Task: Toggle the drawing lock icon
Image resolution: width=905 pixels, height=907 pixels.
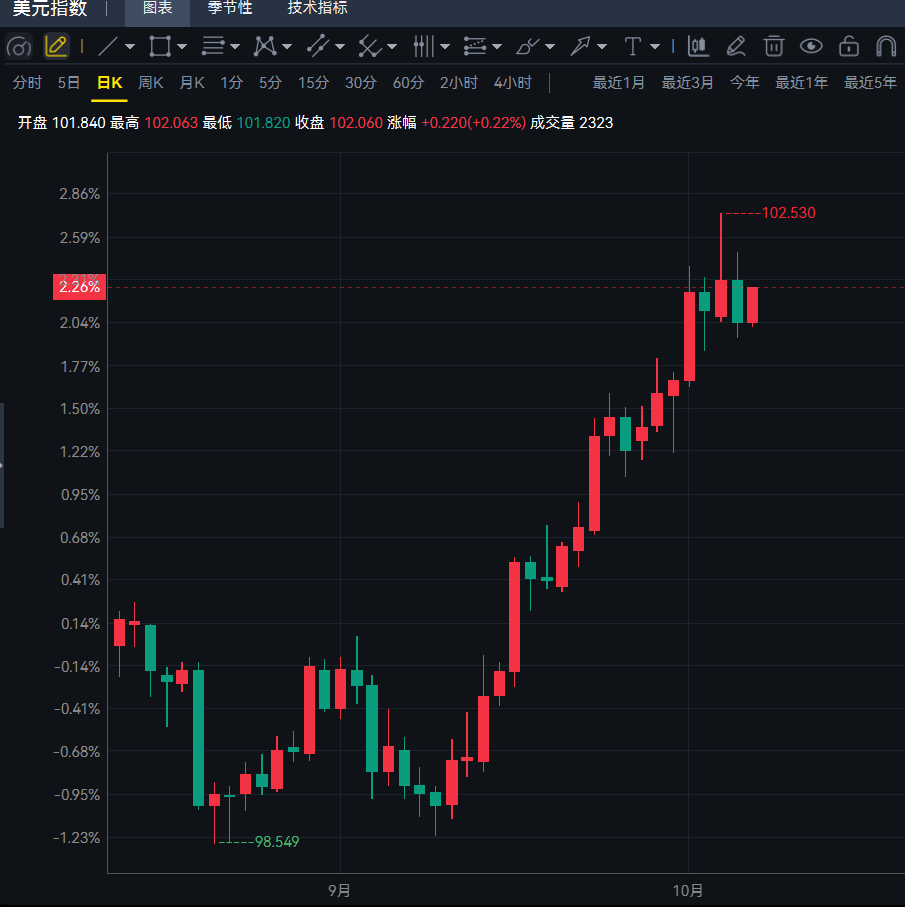Action: (849, 46)
